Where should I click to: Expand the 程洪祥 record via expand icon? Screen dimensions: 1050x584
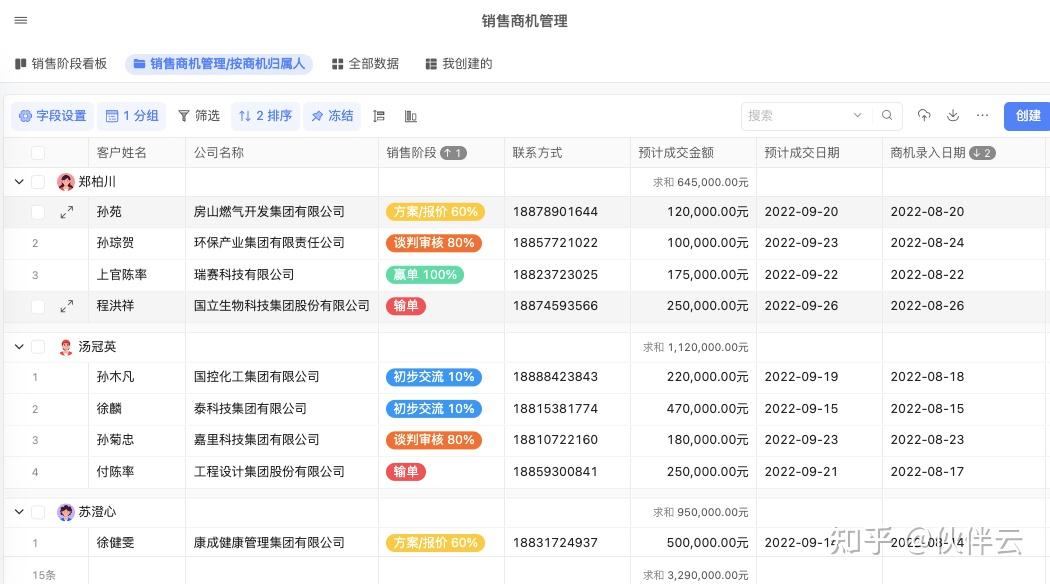[x=66, y=306]
